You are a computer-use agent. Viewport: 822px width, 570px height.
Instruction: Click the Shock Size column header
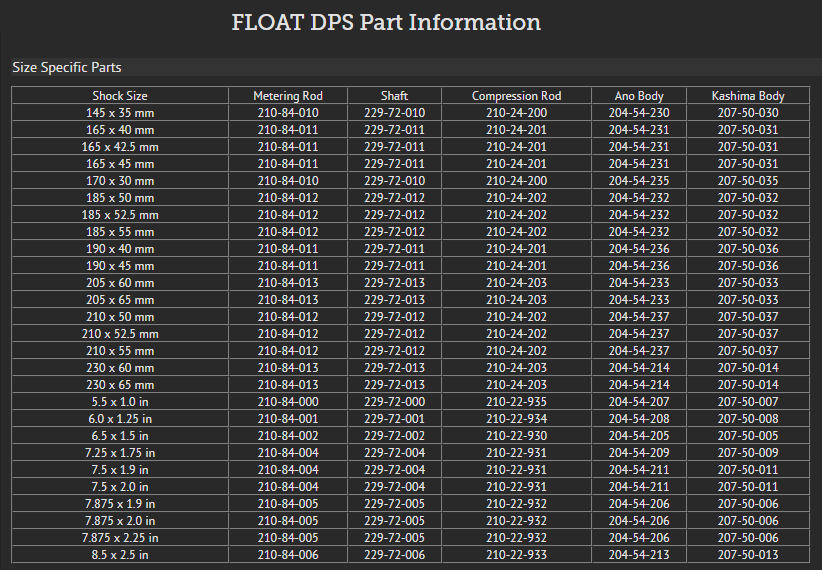coord(120,96)
